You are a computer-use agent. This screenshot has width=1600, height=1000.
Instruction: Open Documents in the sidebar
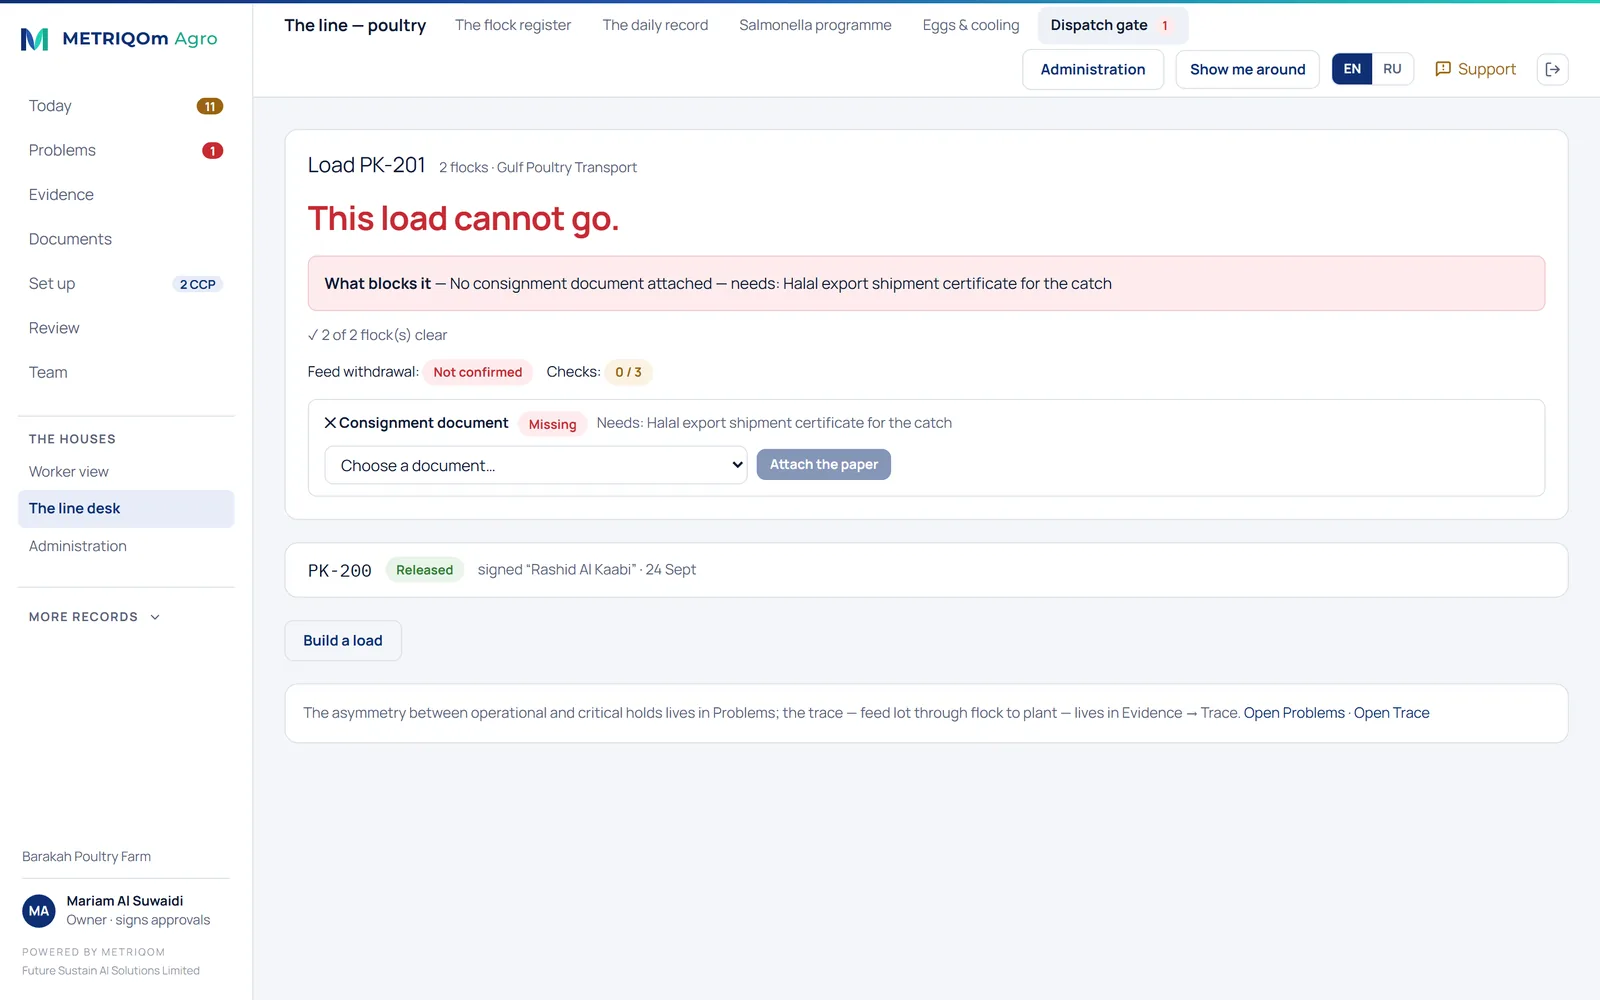coord(126,239)
